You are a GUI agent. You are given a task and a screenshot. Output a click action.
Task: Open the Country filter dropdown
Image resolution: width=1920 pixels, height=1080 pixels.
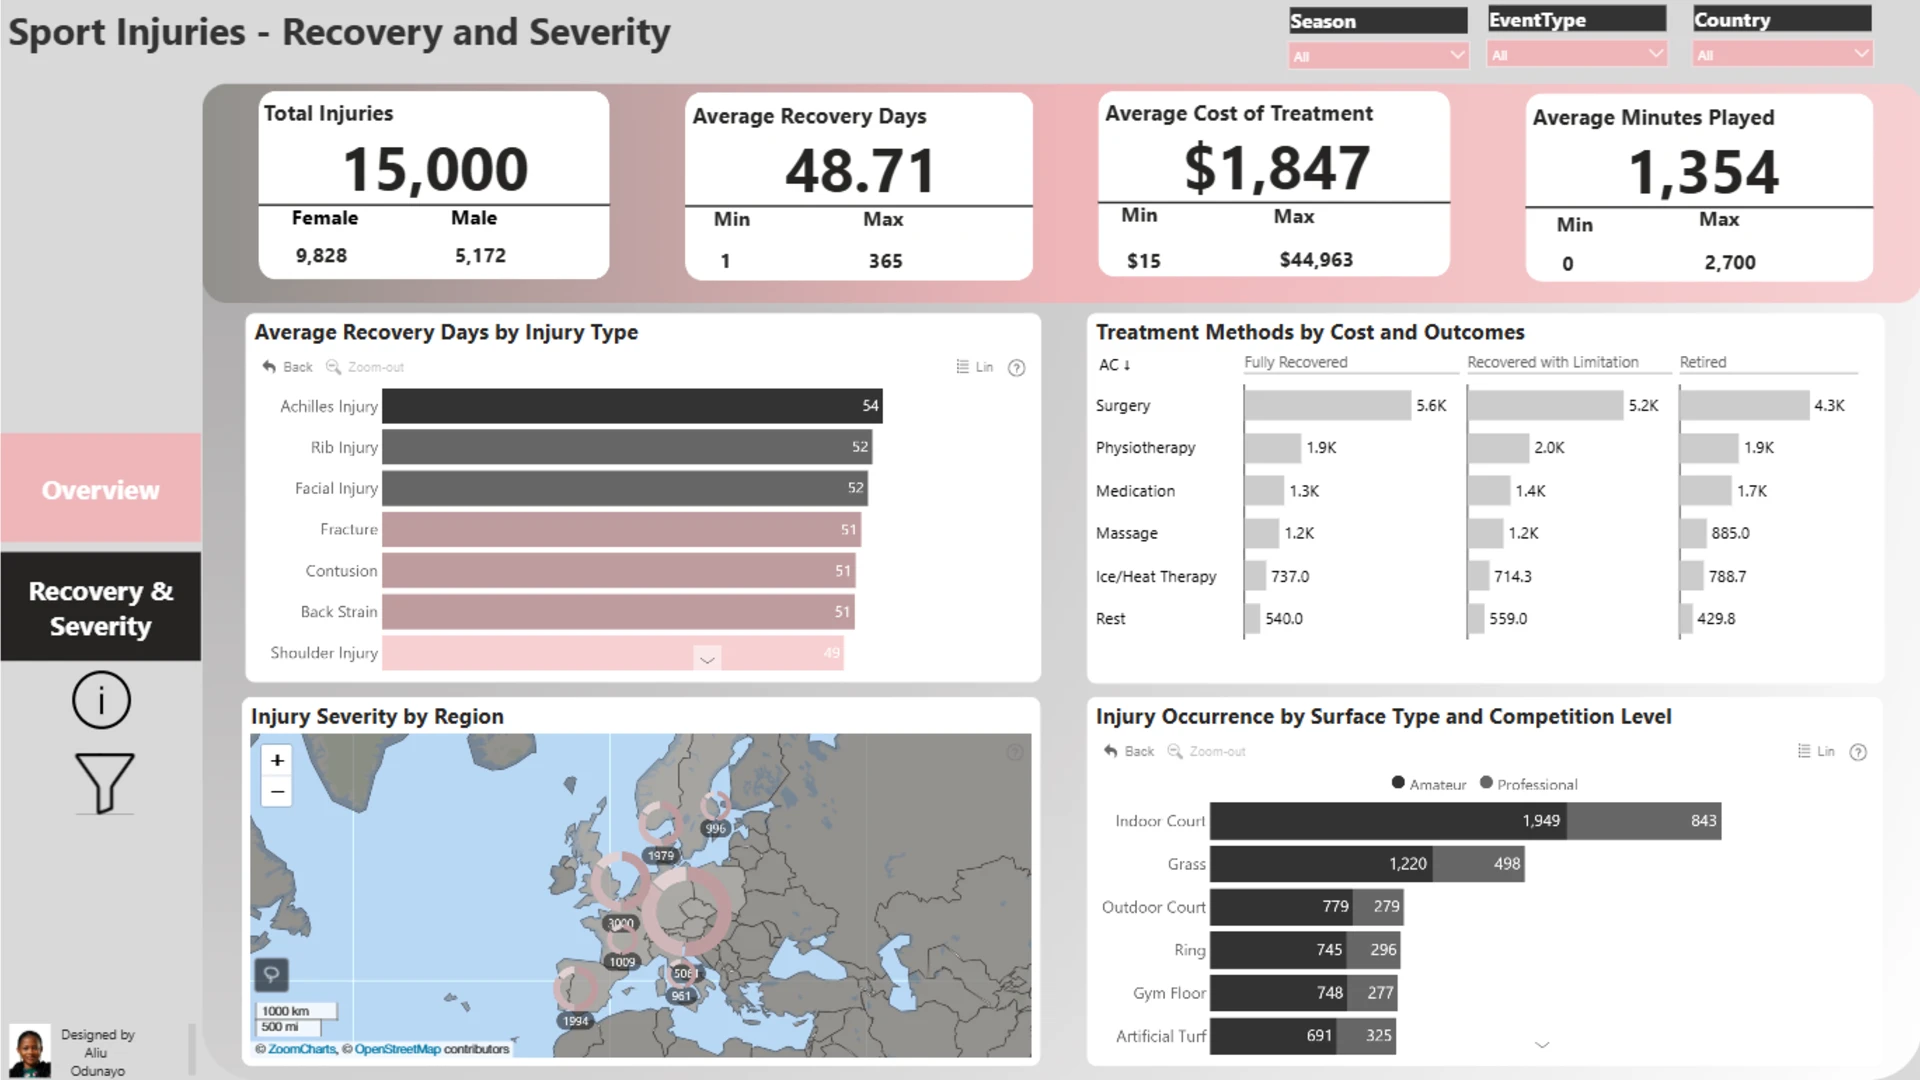(x=1782, y=55)
